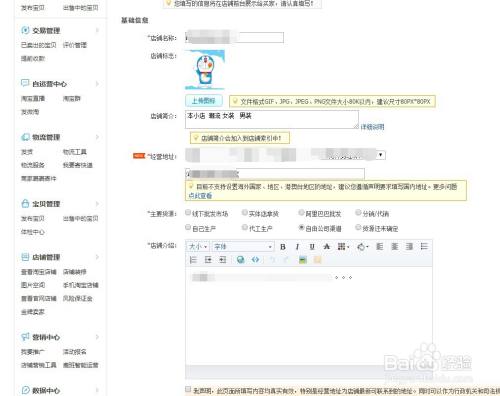
Task: Open the 字体 font family dropdown
Action: [243, 247]
